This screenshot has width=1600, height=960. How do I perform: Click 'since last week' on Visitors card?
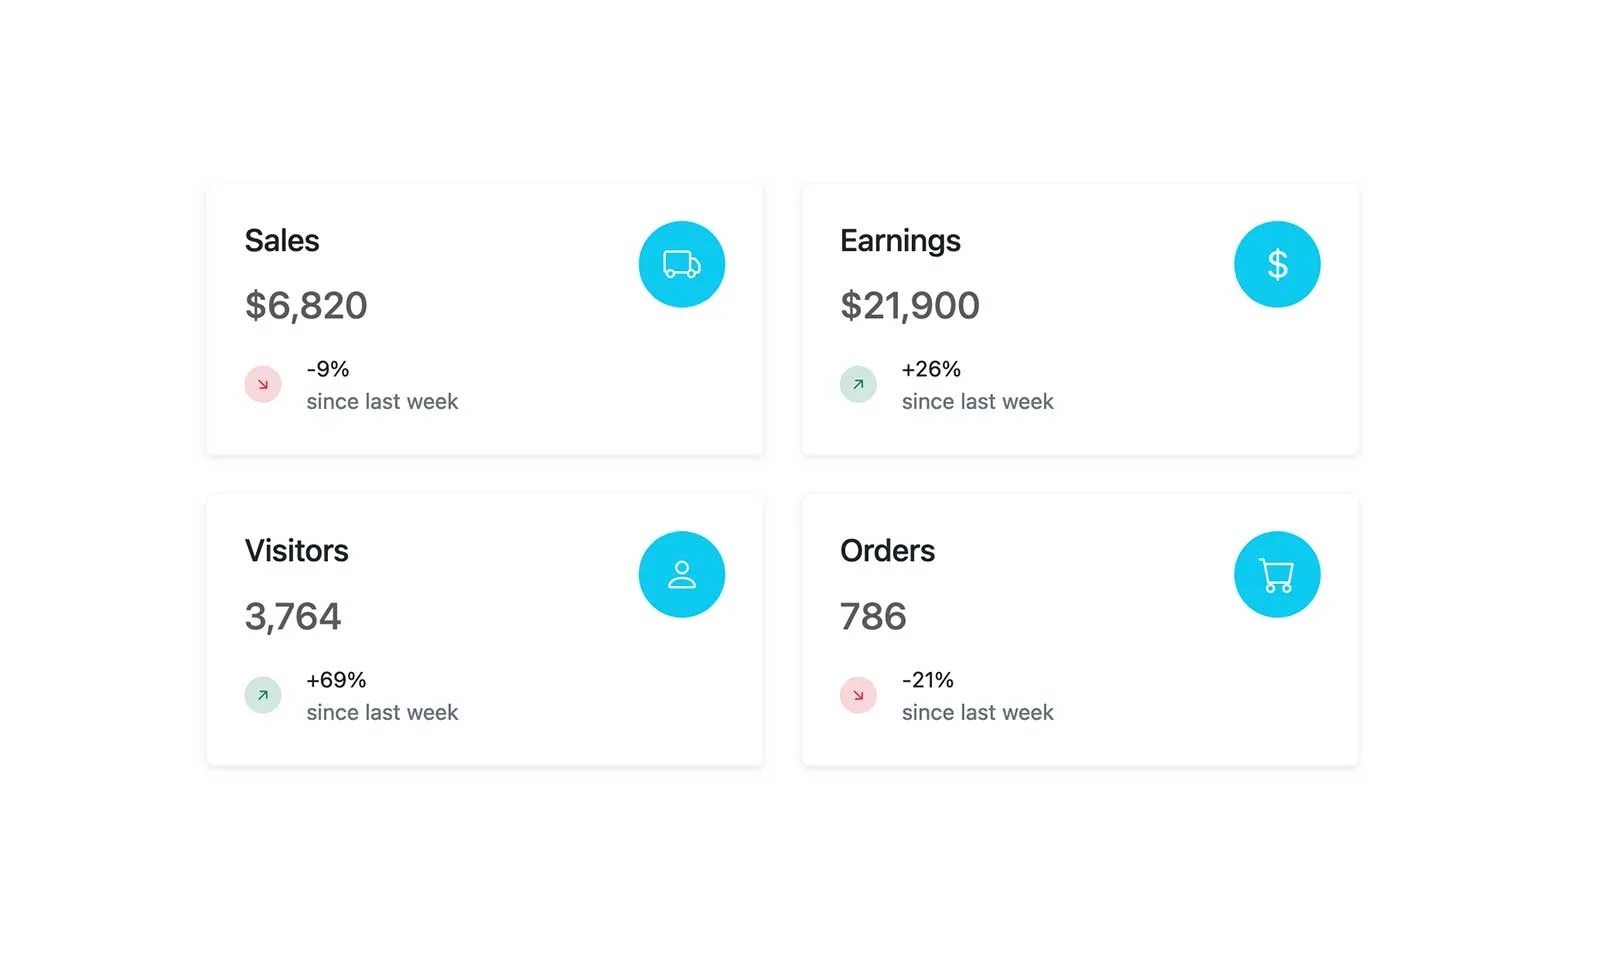382,712
